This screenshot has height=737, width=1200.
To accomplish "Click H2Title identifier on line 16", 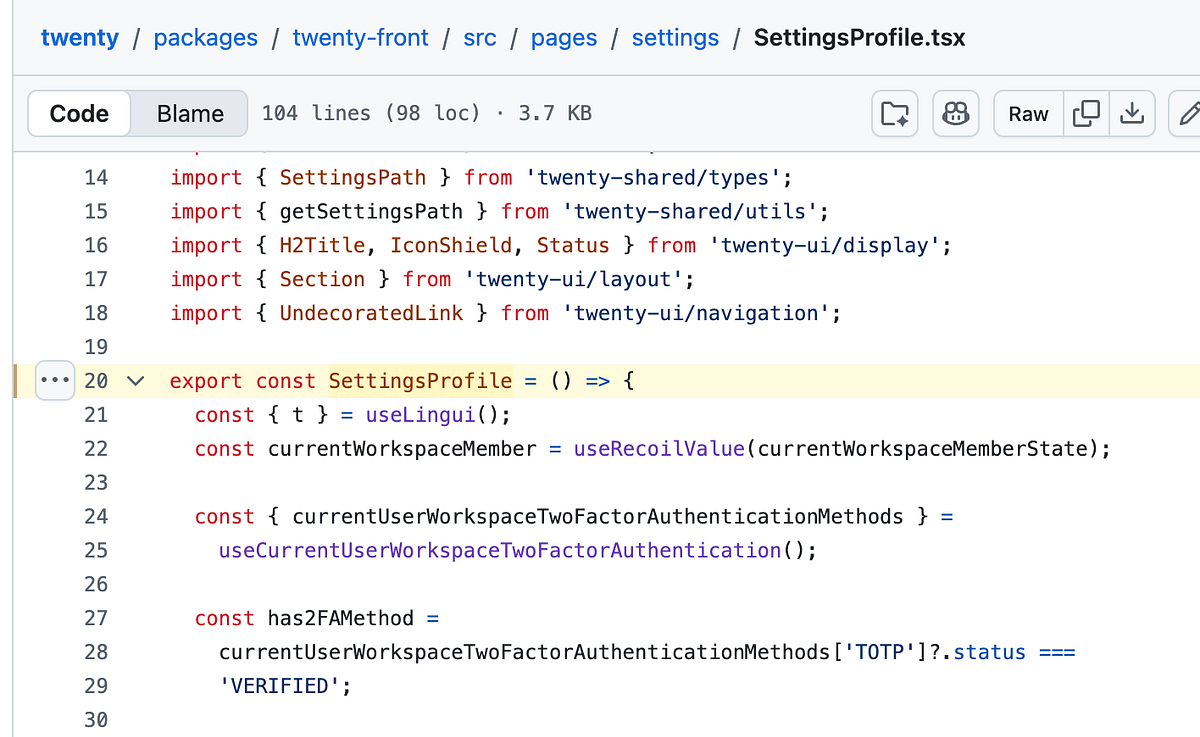I will (x=322, y=246).
